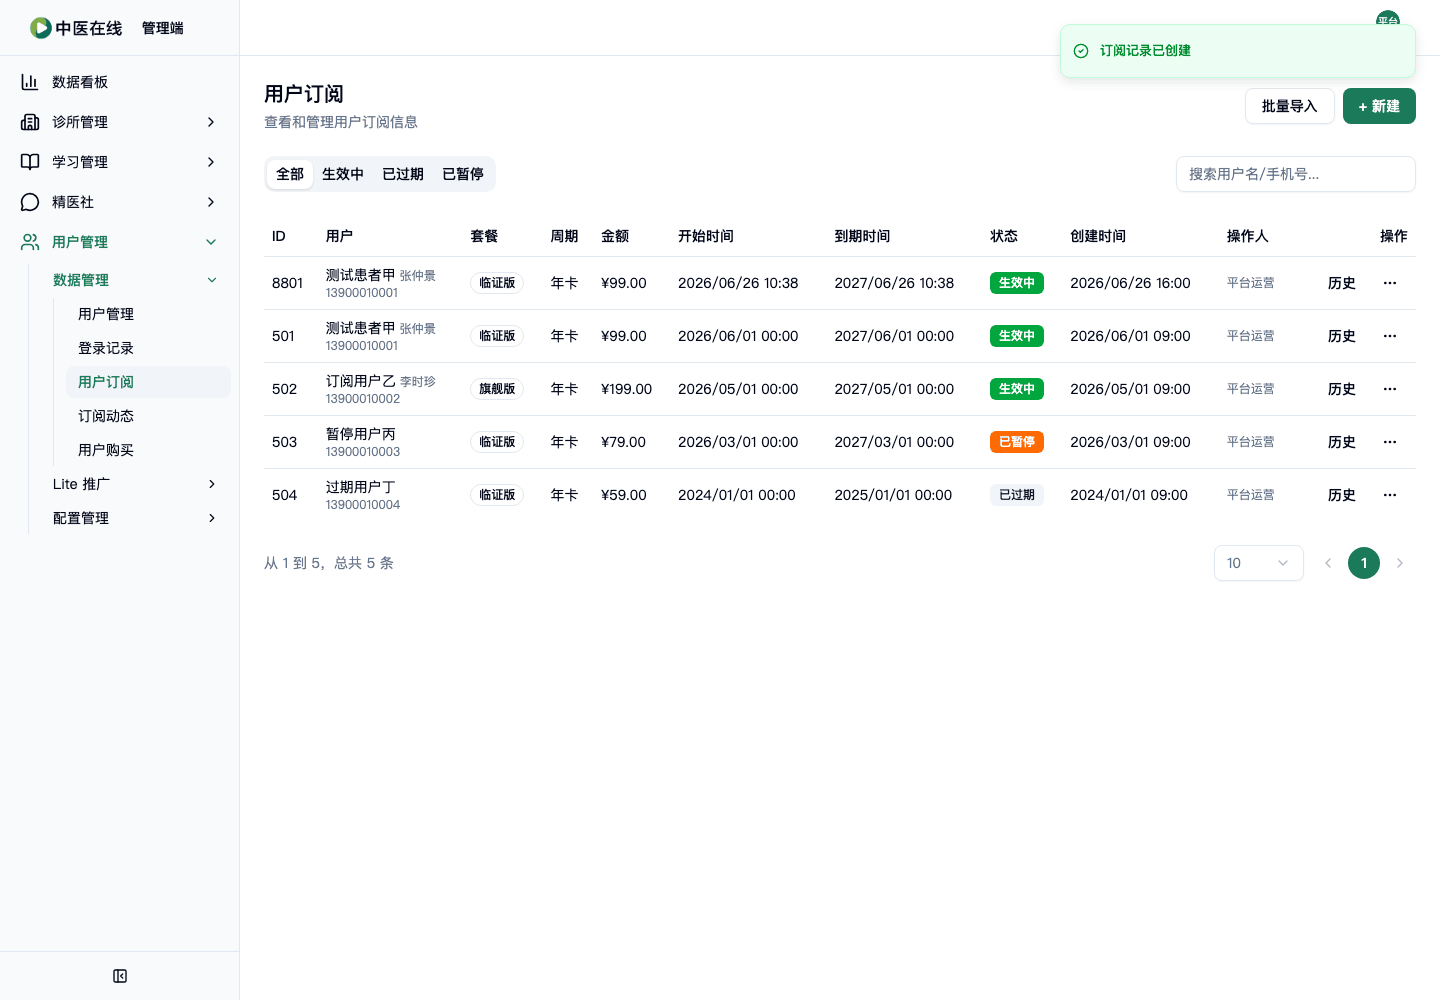Click the 批量导入 button

[1290, 106]
